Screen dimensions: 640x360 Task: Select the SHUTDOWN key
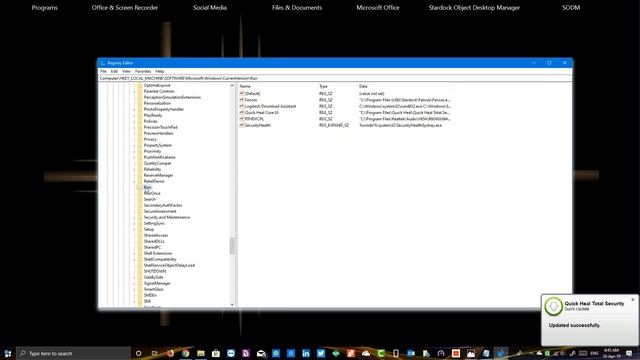(155, 271)
